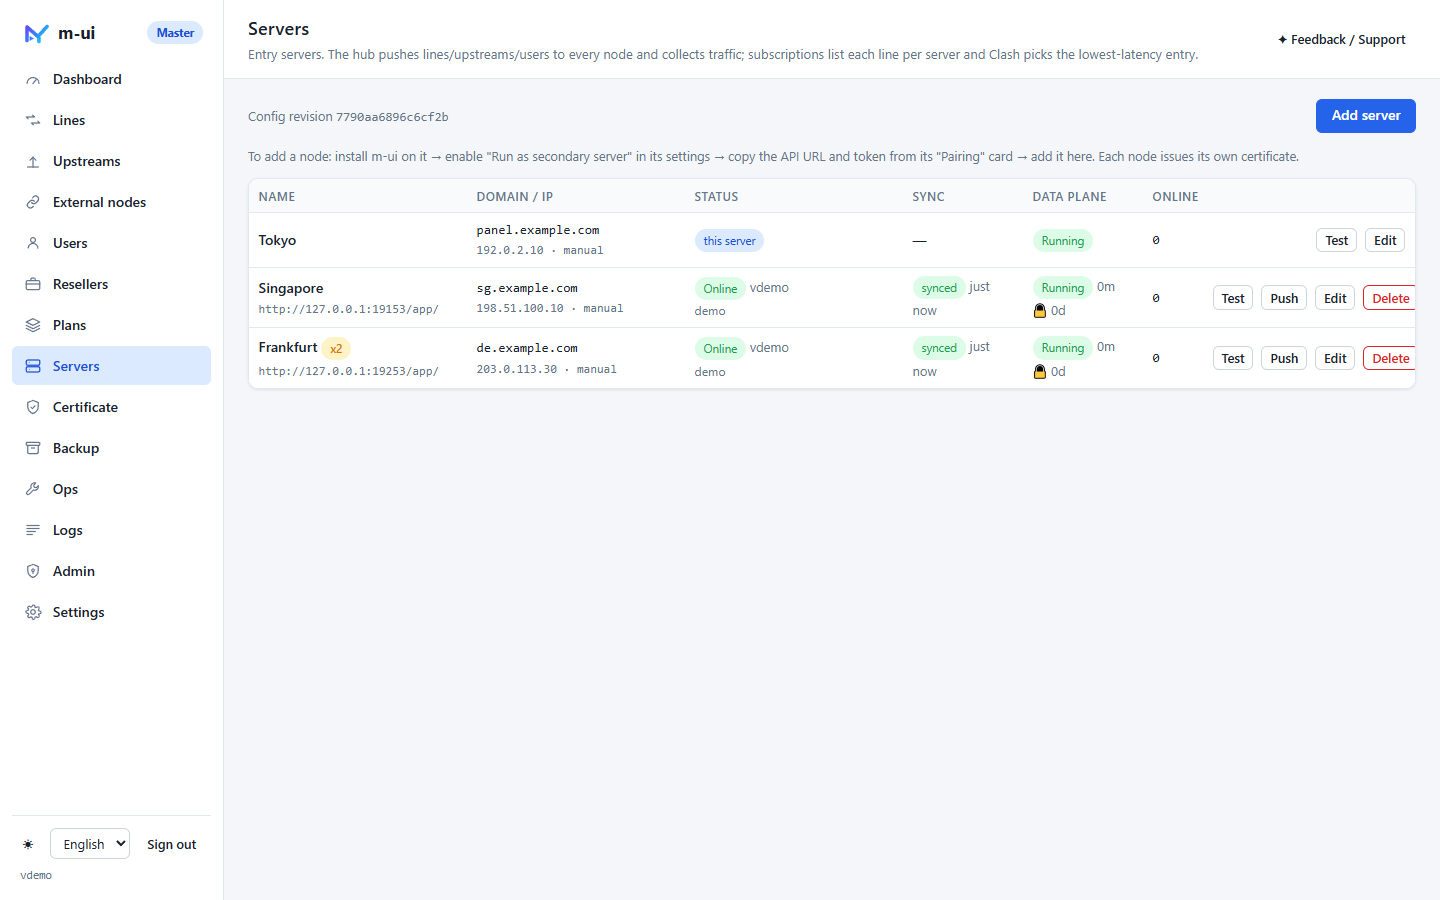The image size is (1440, 900).
Task: Test the Frankfurt server connection
Action: point(1233,359)
